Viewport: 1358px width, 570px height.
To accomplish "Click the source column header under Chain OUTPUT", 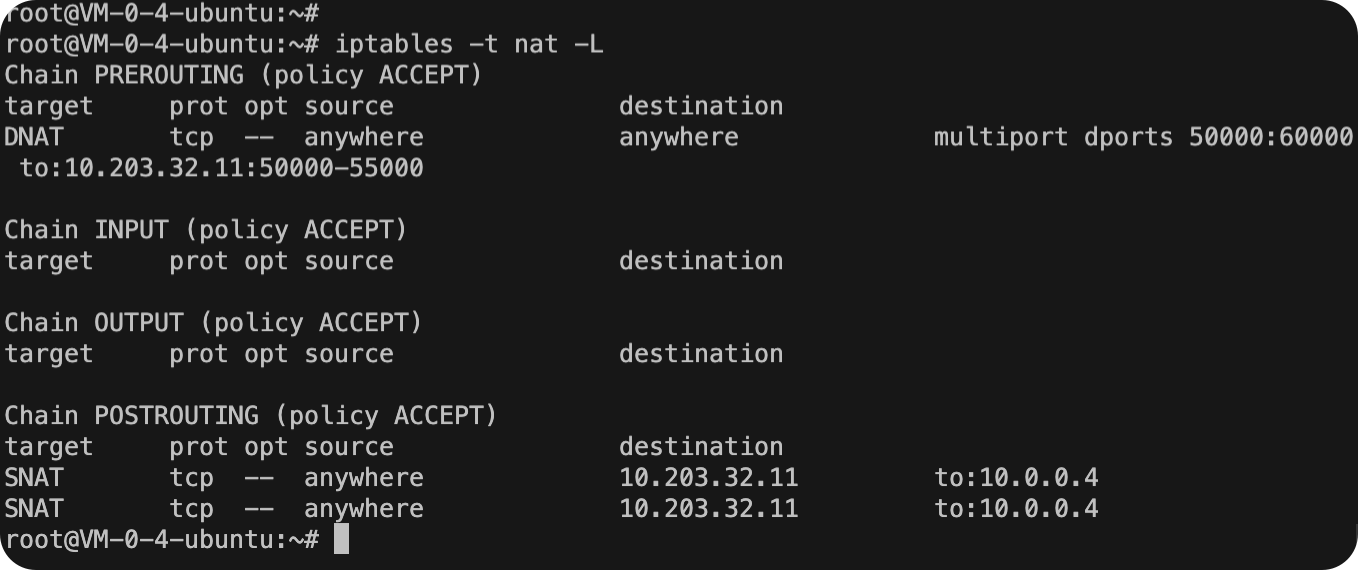I will point(349,353).
